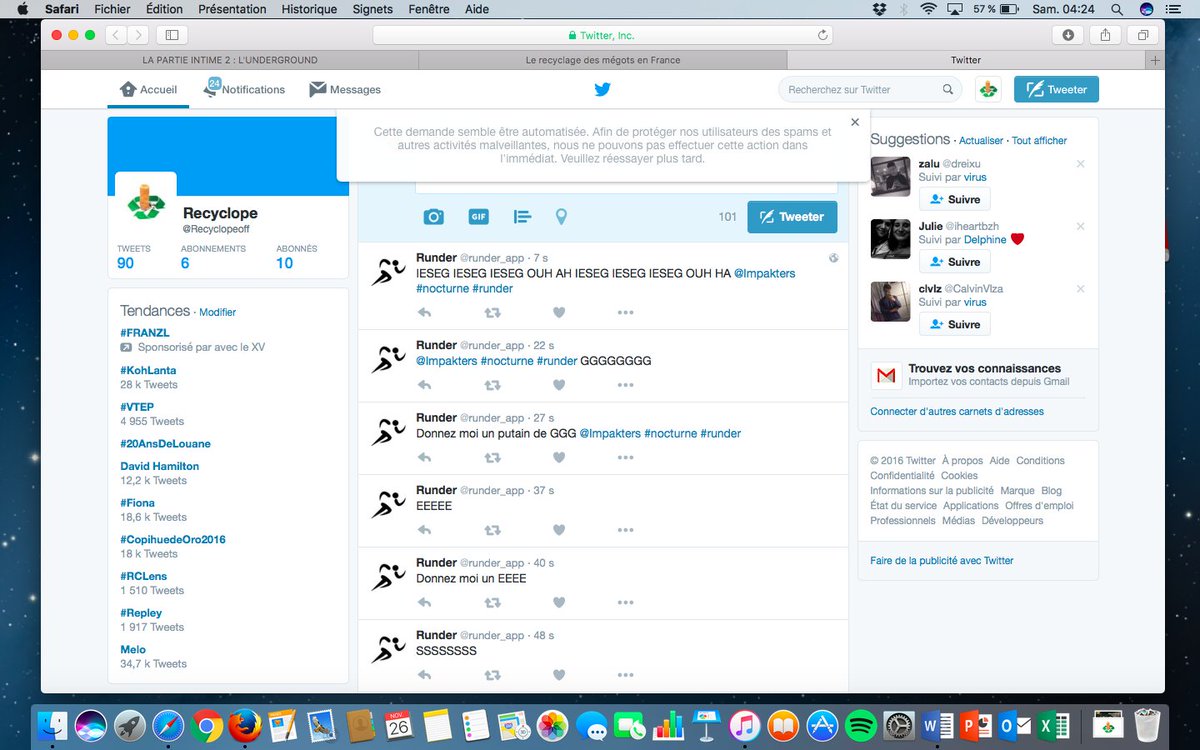Click Modifier next to Tendances

217,312
